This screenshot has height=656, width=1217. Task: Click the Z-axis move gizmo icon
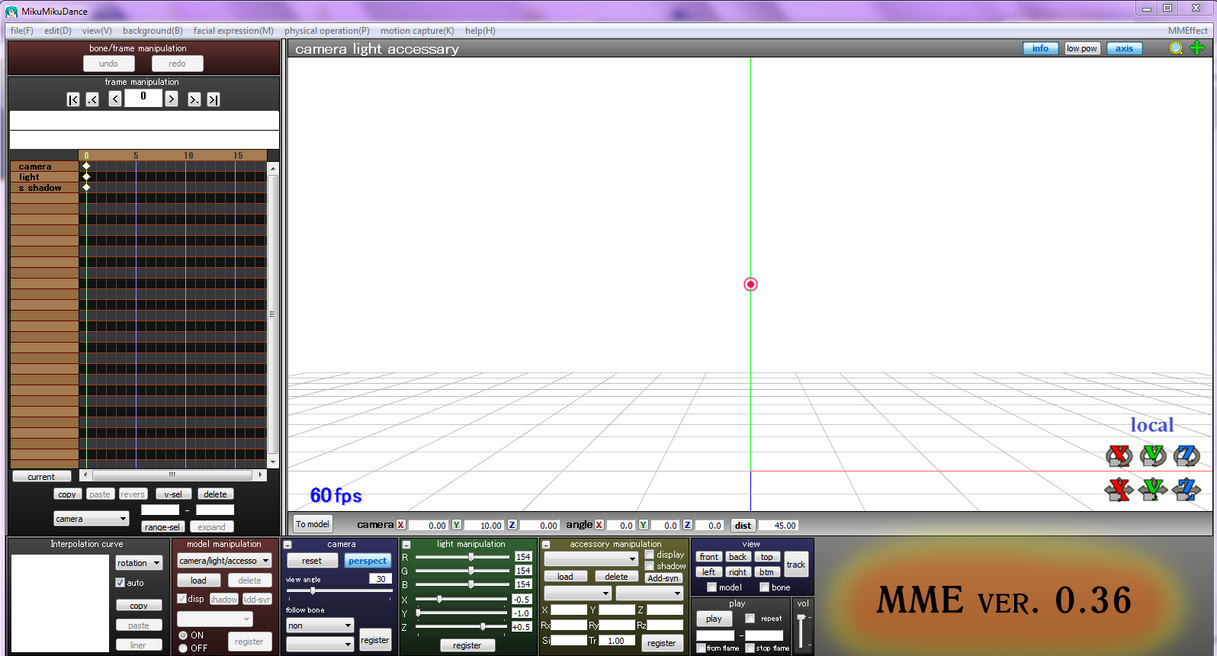1187,489
